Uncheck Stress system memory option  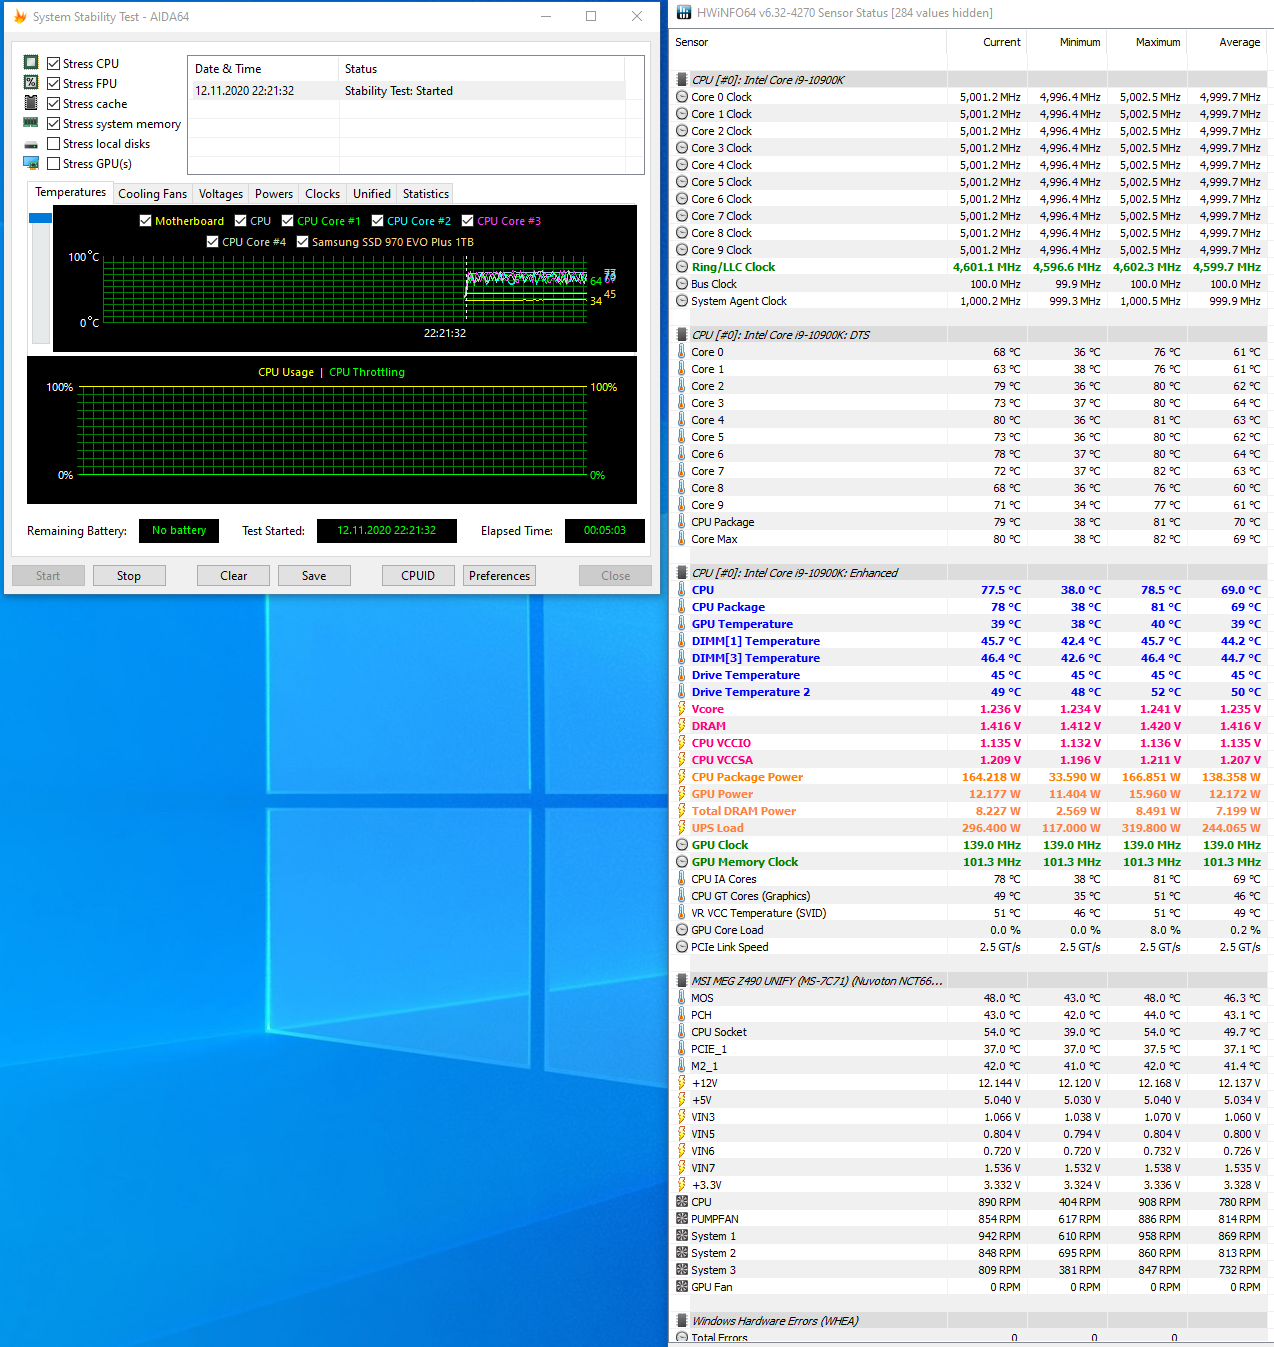54,124
